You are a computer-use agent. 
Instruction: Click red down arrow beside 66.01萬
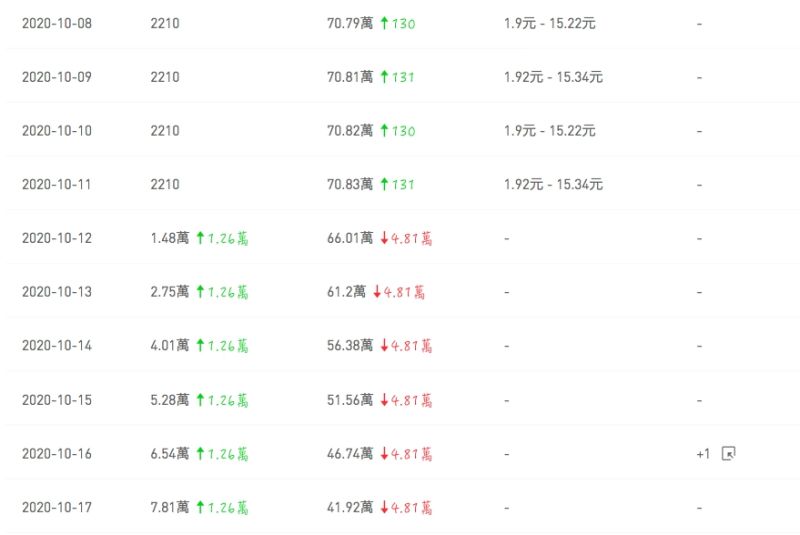[384, 238]
